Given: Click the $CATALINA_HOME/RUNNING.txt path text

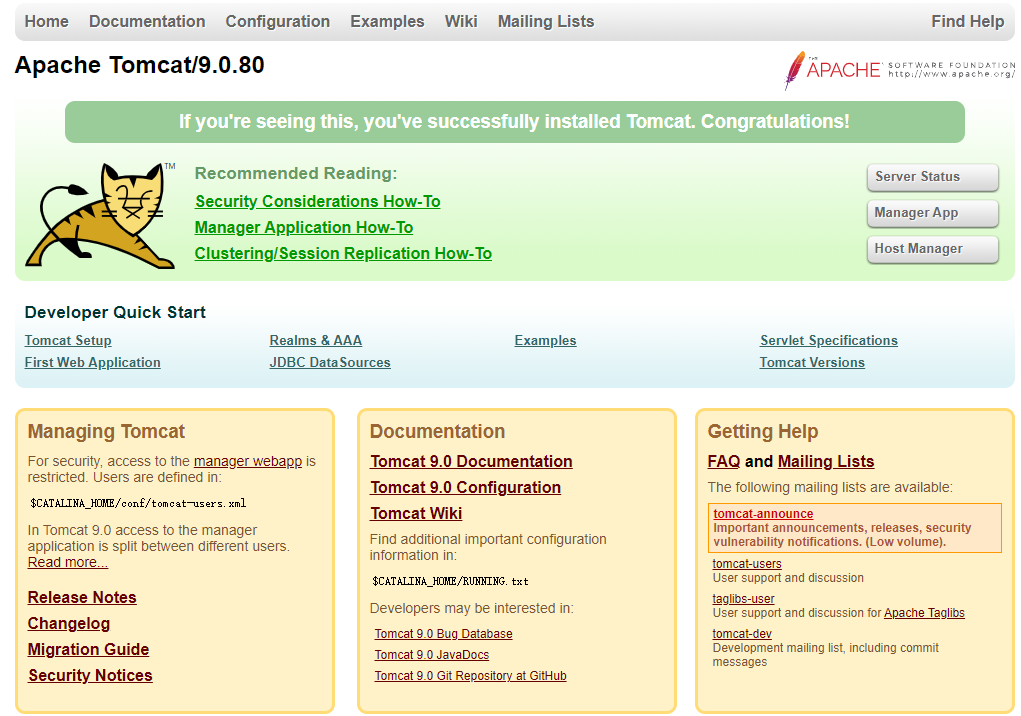Looking at the screenshot, I should click(450, 581).
